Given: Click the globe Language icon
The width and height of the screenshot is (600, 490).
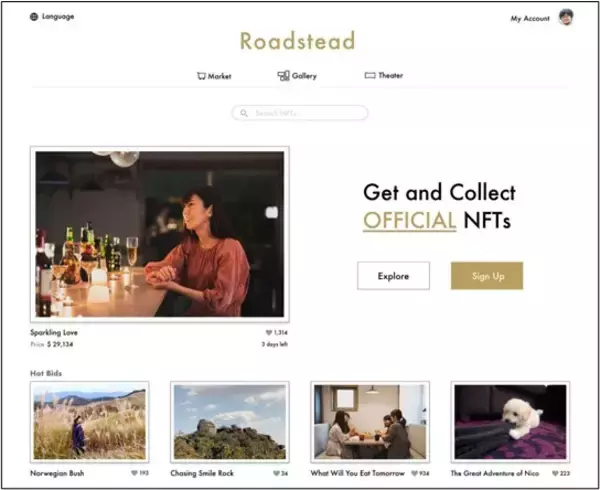Looking at the screenshot, I should coord(34,17).
